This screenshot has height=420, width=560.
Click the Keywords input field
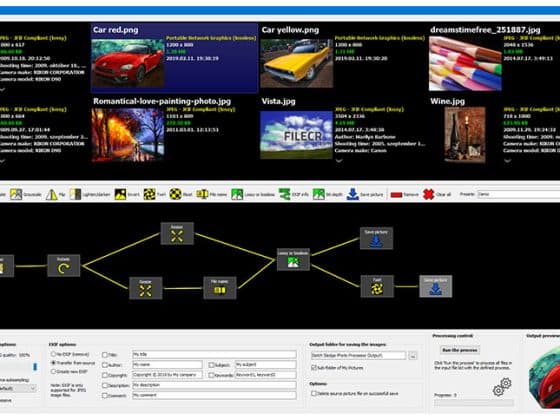[265, 375]
